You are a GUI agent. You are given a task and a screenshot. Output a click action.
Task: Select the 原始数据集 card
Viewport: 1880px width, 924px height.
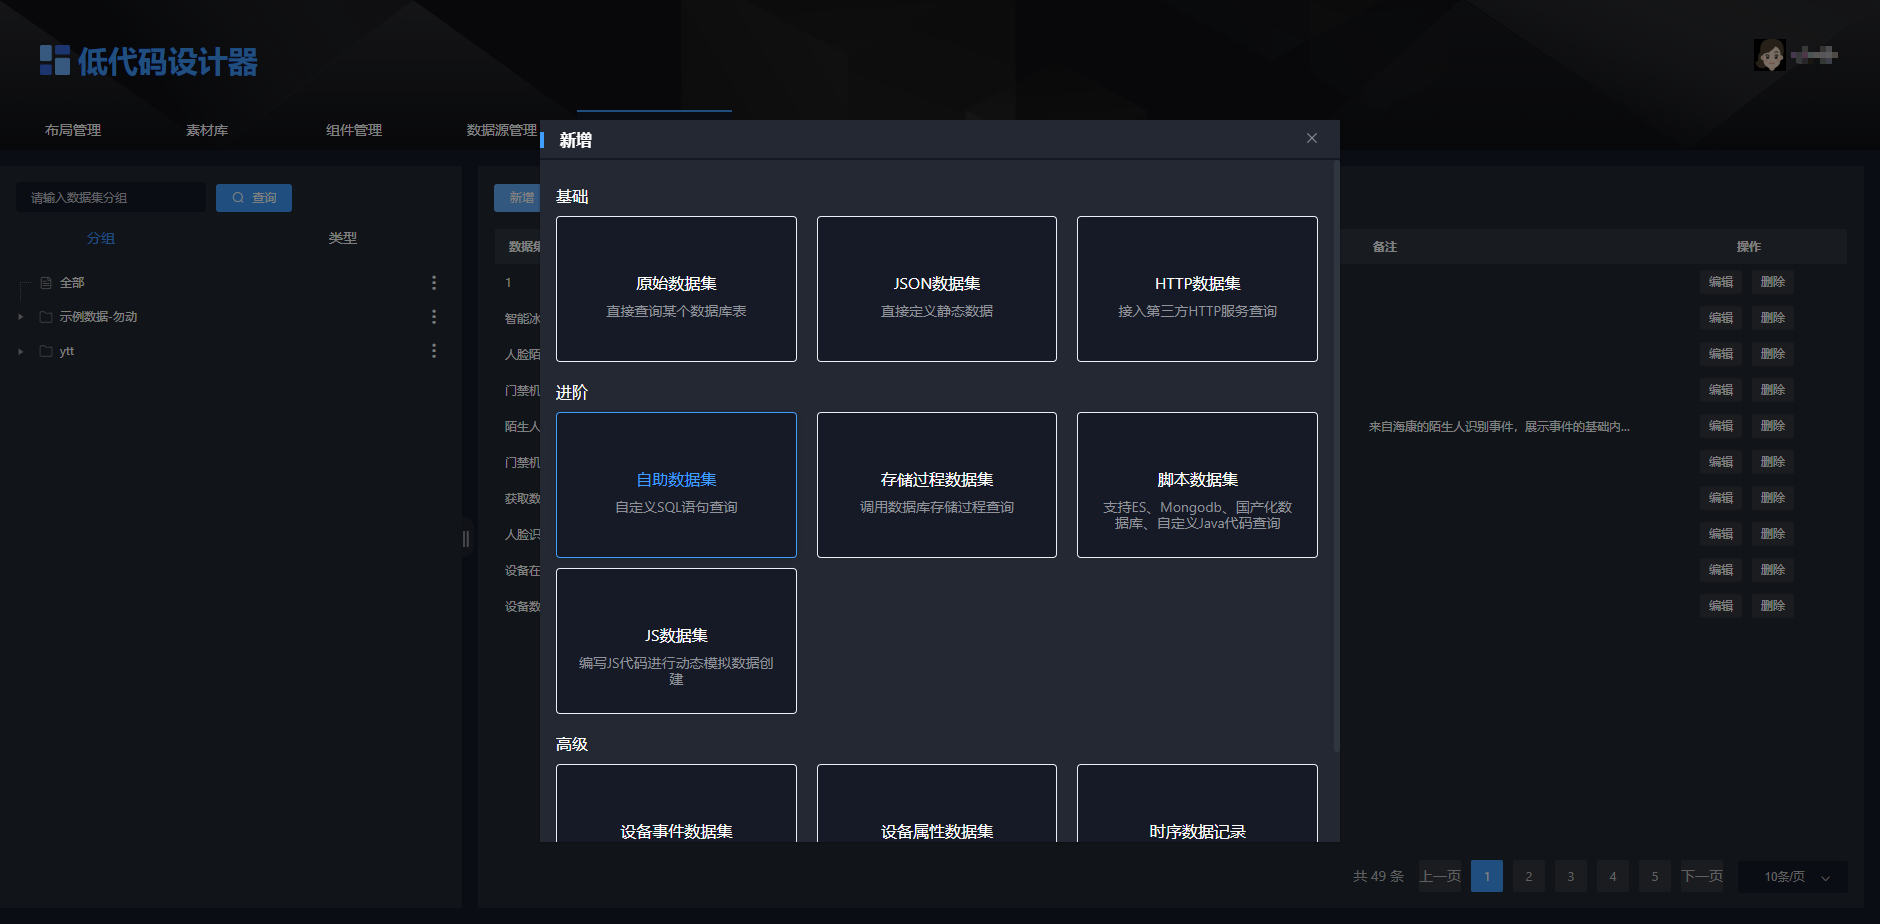pyautogui.click(x=676, y=289)
